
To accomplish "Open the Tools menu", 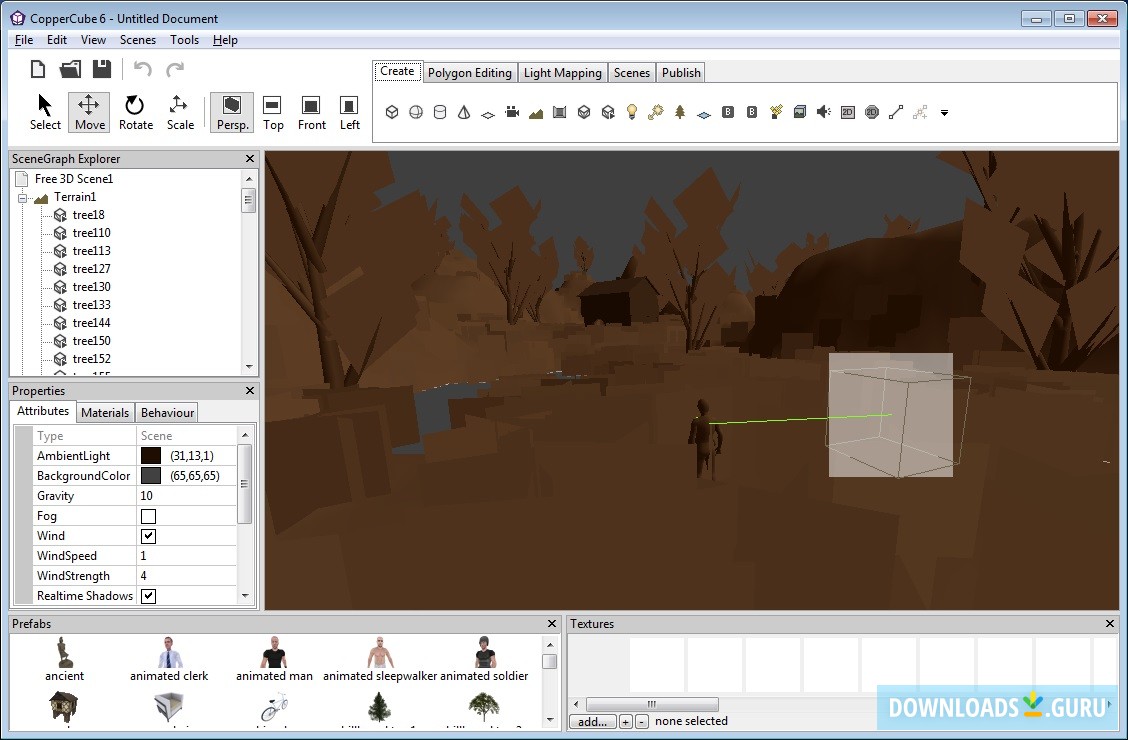I will click(184, 40).
